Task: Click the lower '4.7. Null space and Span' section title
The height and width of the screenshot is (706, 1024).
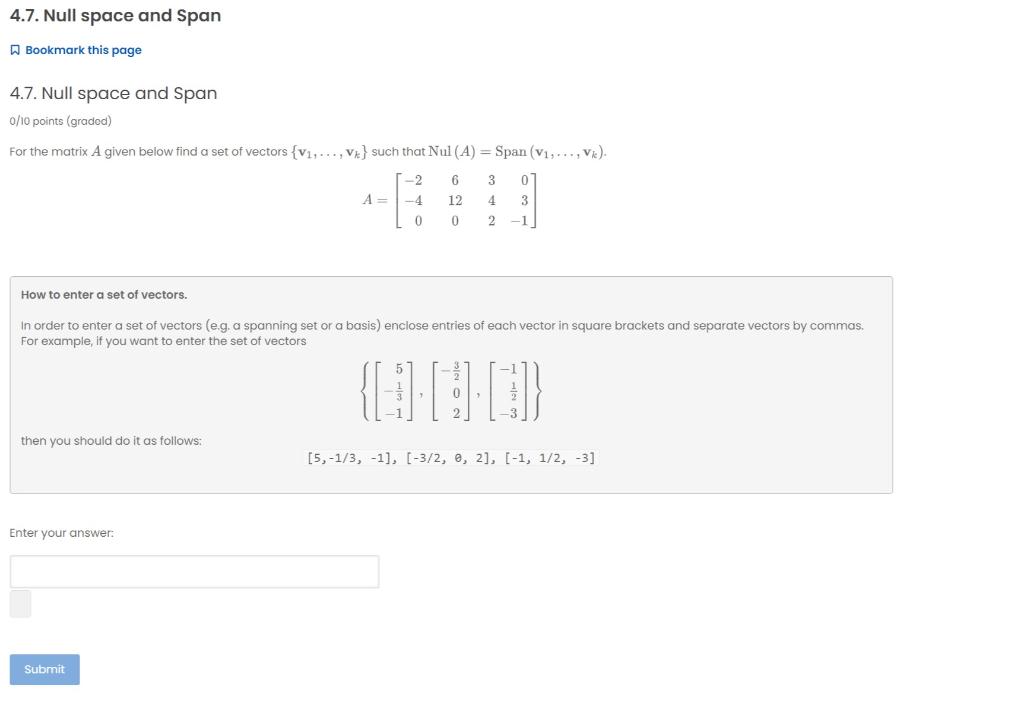Action: click(x=113, y=93)
